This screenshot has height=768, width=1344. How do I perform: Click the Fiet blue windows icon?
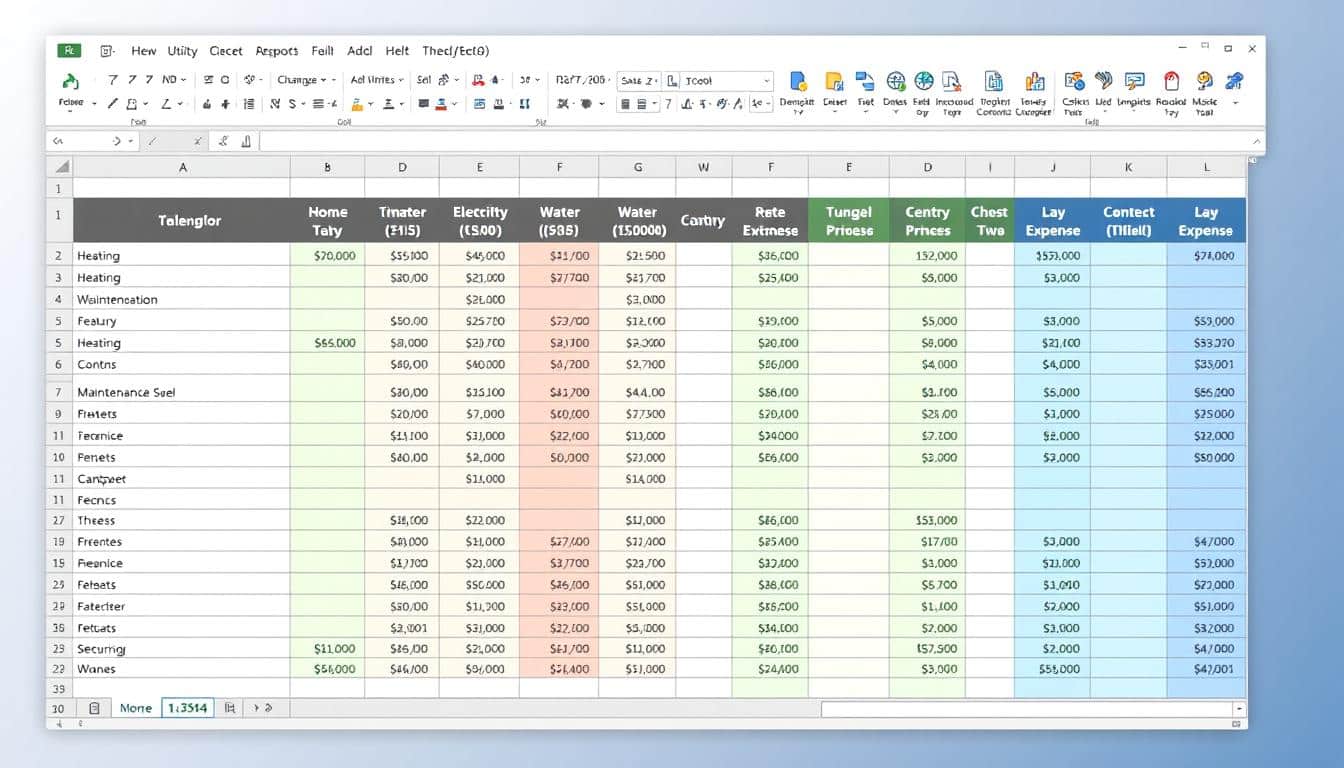865,82
